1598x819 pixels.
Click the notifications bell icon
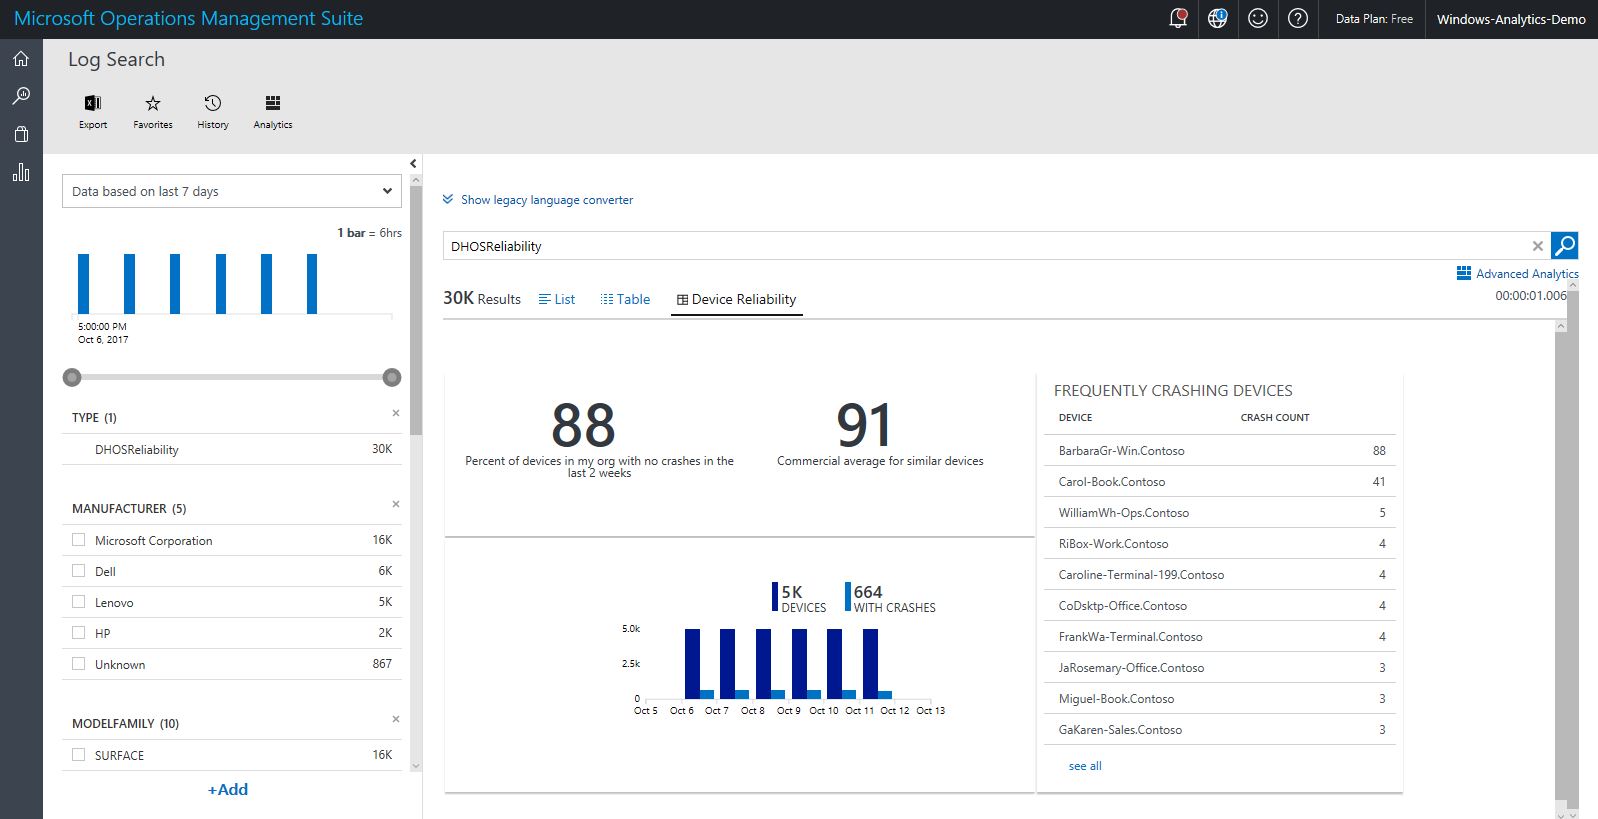pyautogui.click(x=1177, y=19)
